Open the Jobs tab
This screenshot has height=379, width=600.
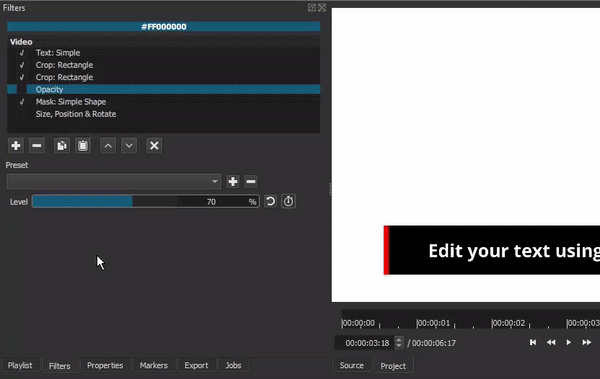click(x=233, y=366)
